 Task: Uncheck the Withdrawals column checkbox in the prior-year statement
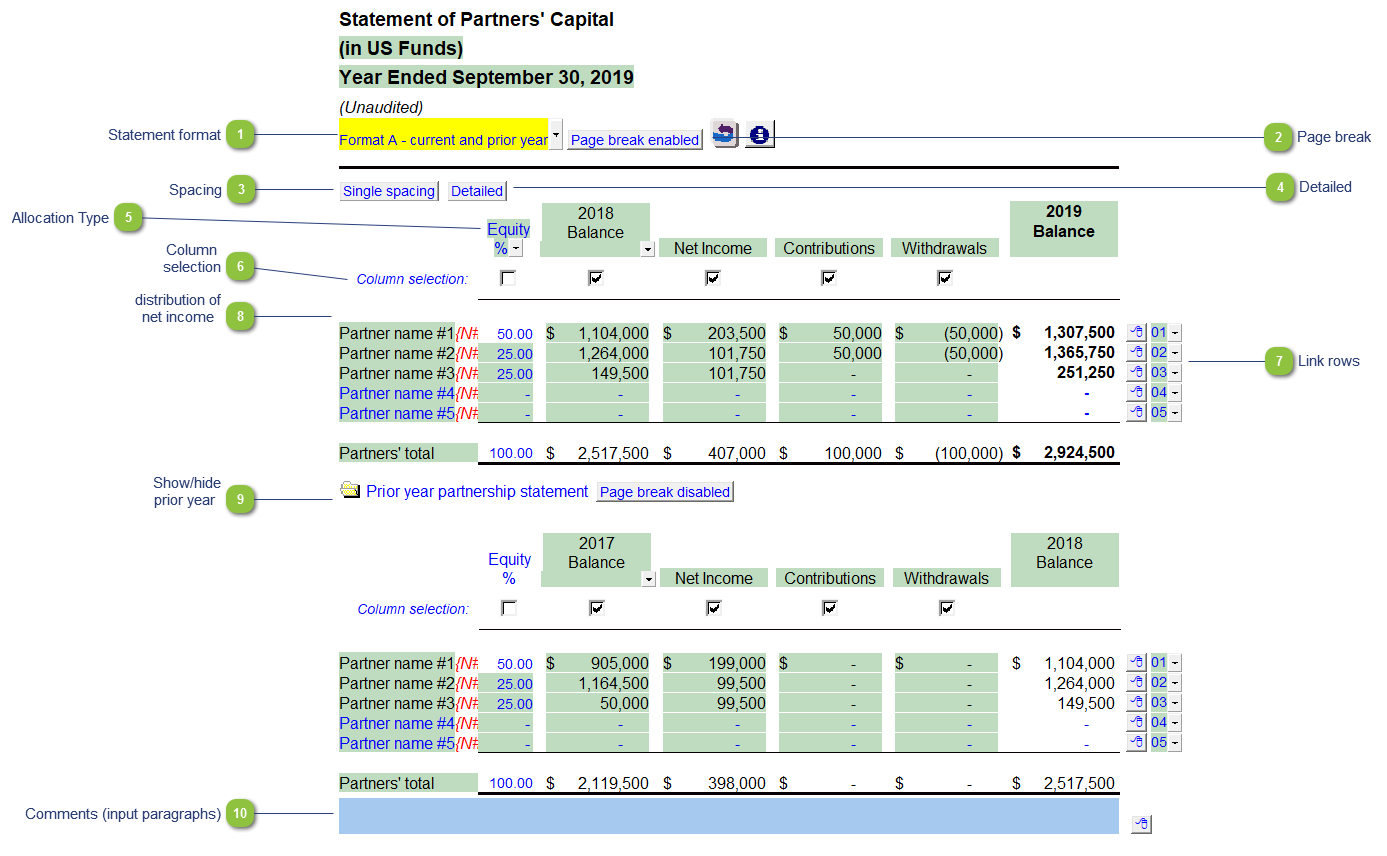click(x=946, y=608)
